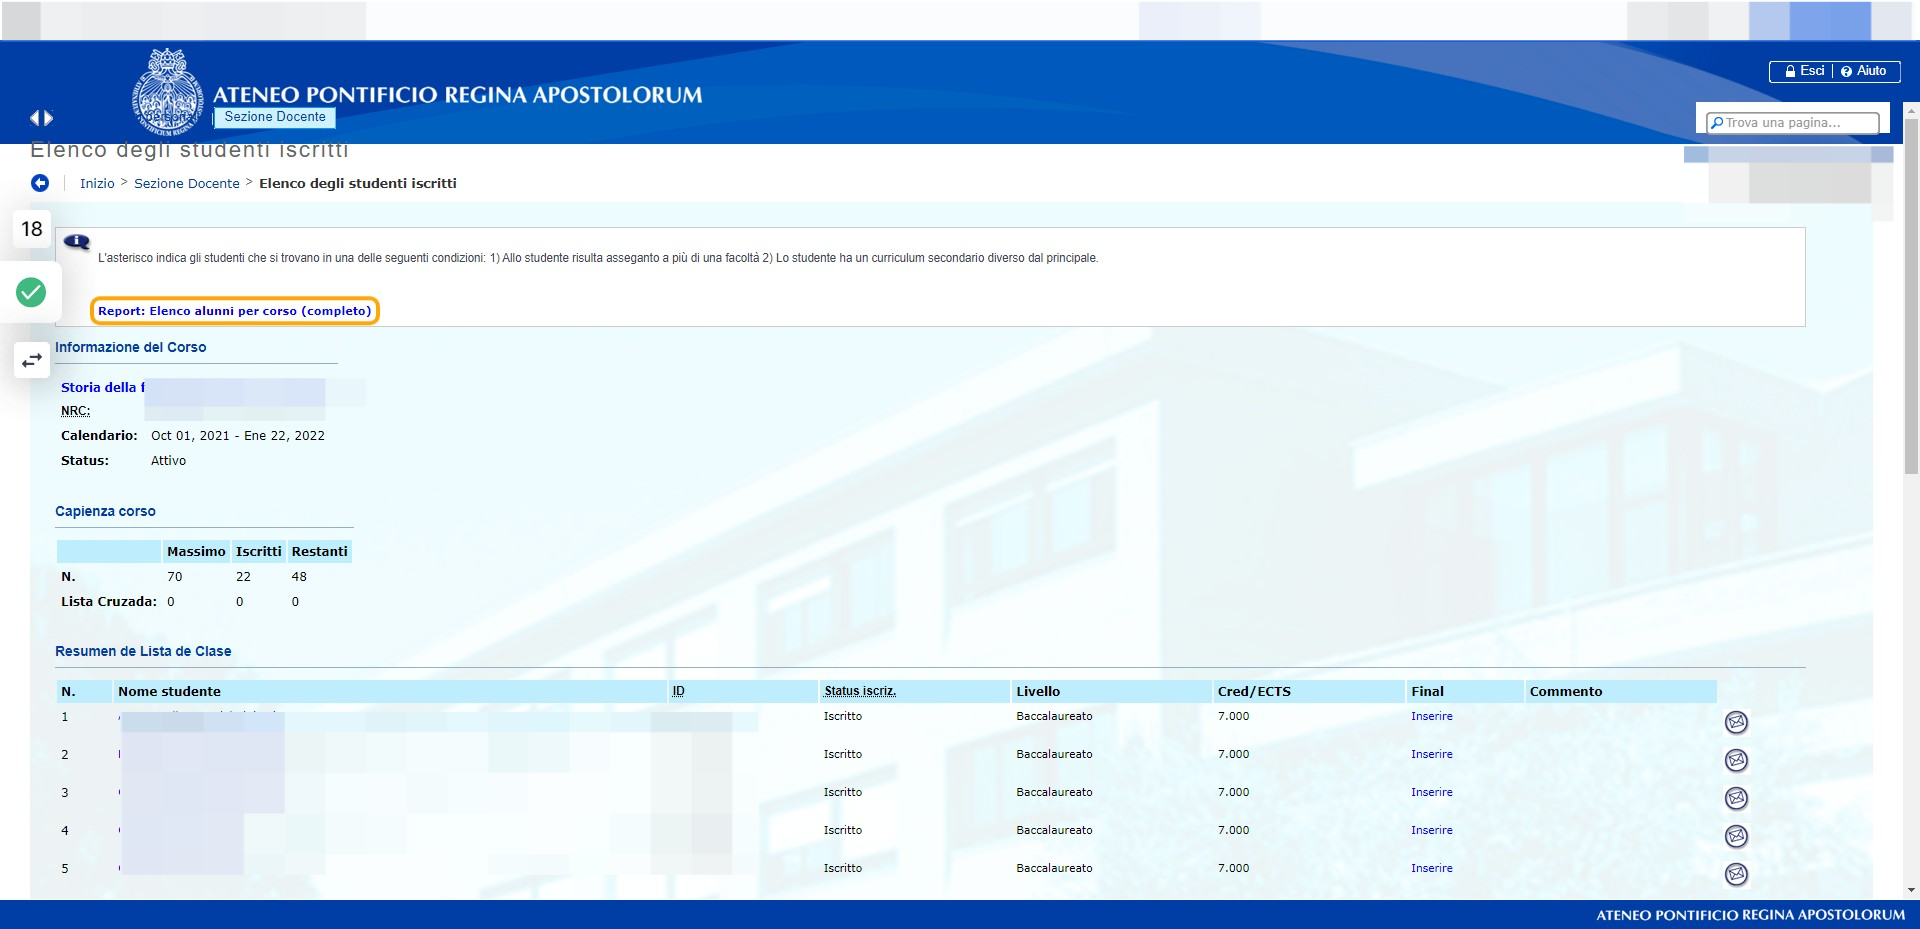Click Attivo status value
Screen dimensions: 1920x929
coord(168,461)
